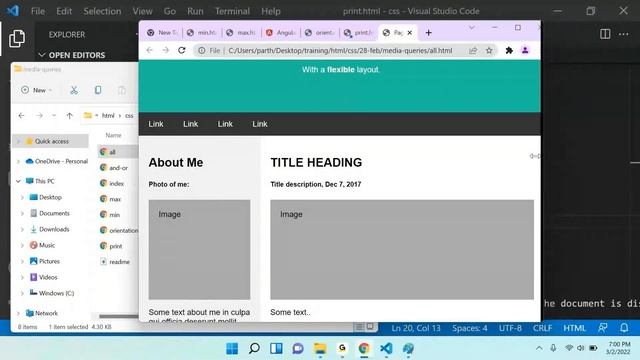Open Chrome from taskbar
The width and height of the screenshot is (640, 360).
(364, 348)
